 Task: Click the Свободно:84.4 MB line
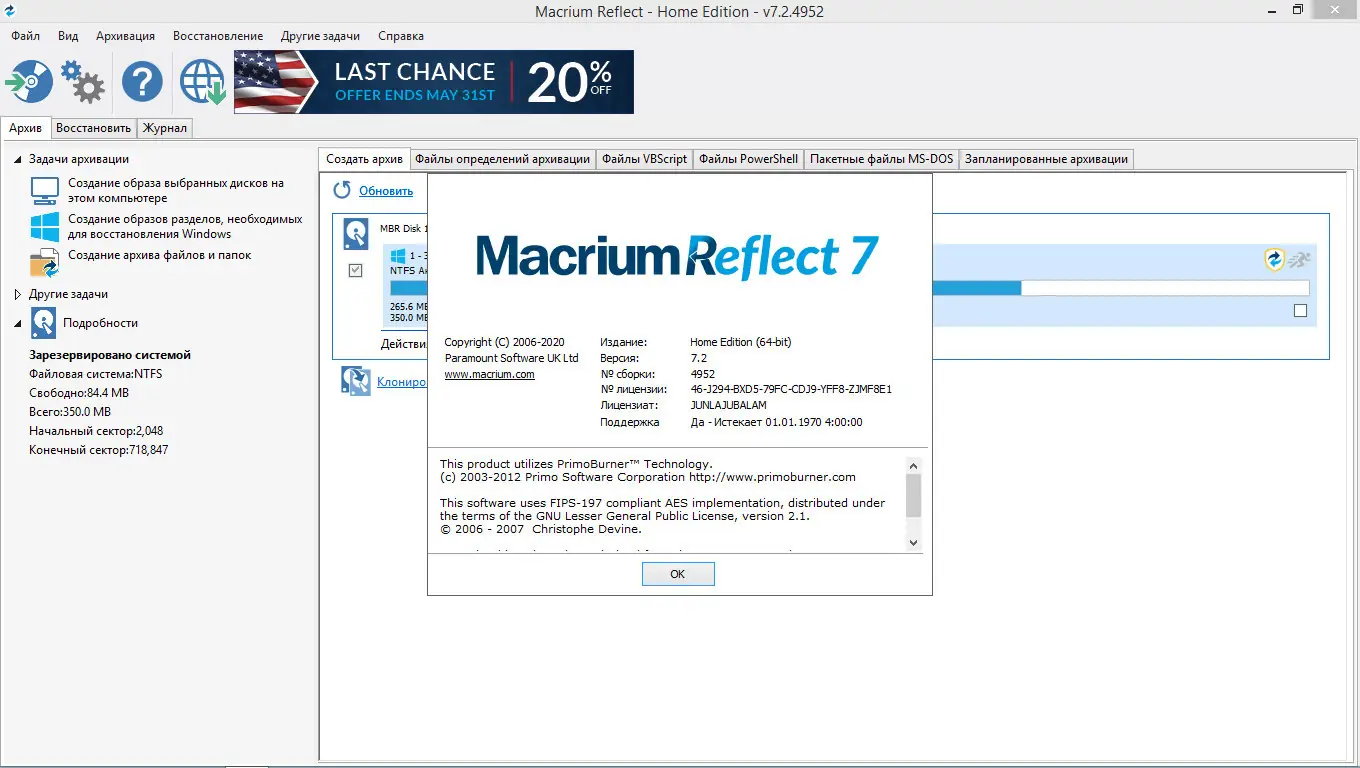79,393
